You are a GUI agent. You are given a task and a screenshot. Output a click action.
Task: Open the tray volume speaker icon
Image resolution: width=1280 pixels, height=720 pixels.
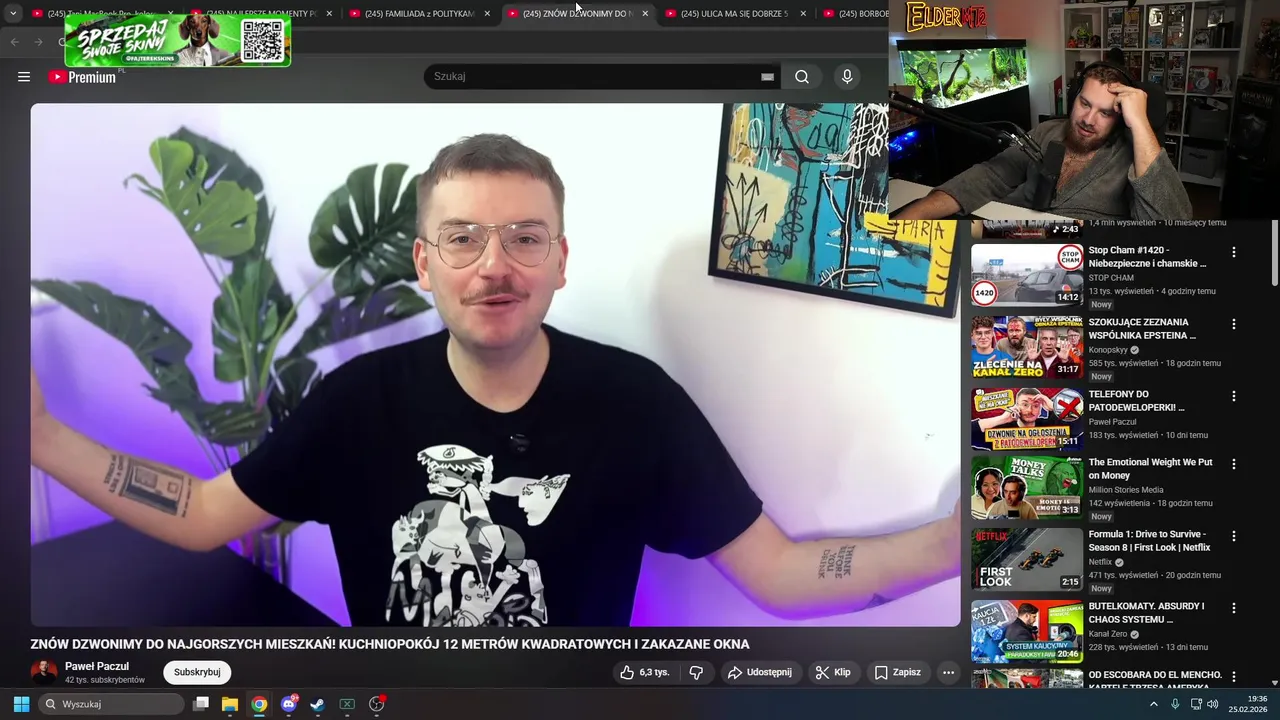1212,704
